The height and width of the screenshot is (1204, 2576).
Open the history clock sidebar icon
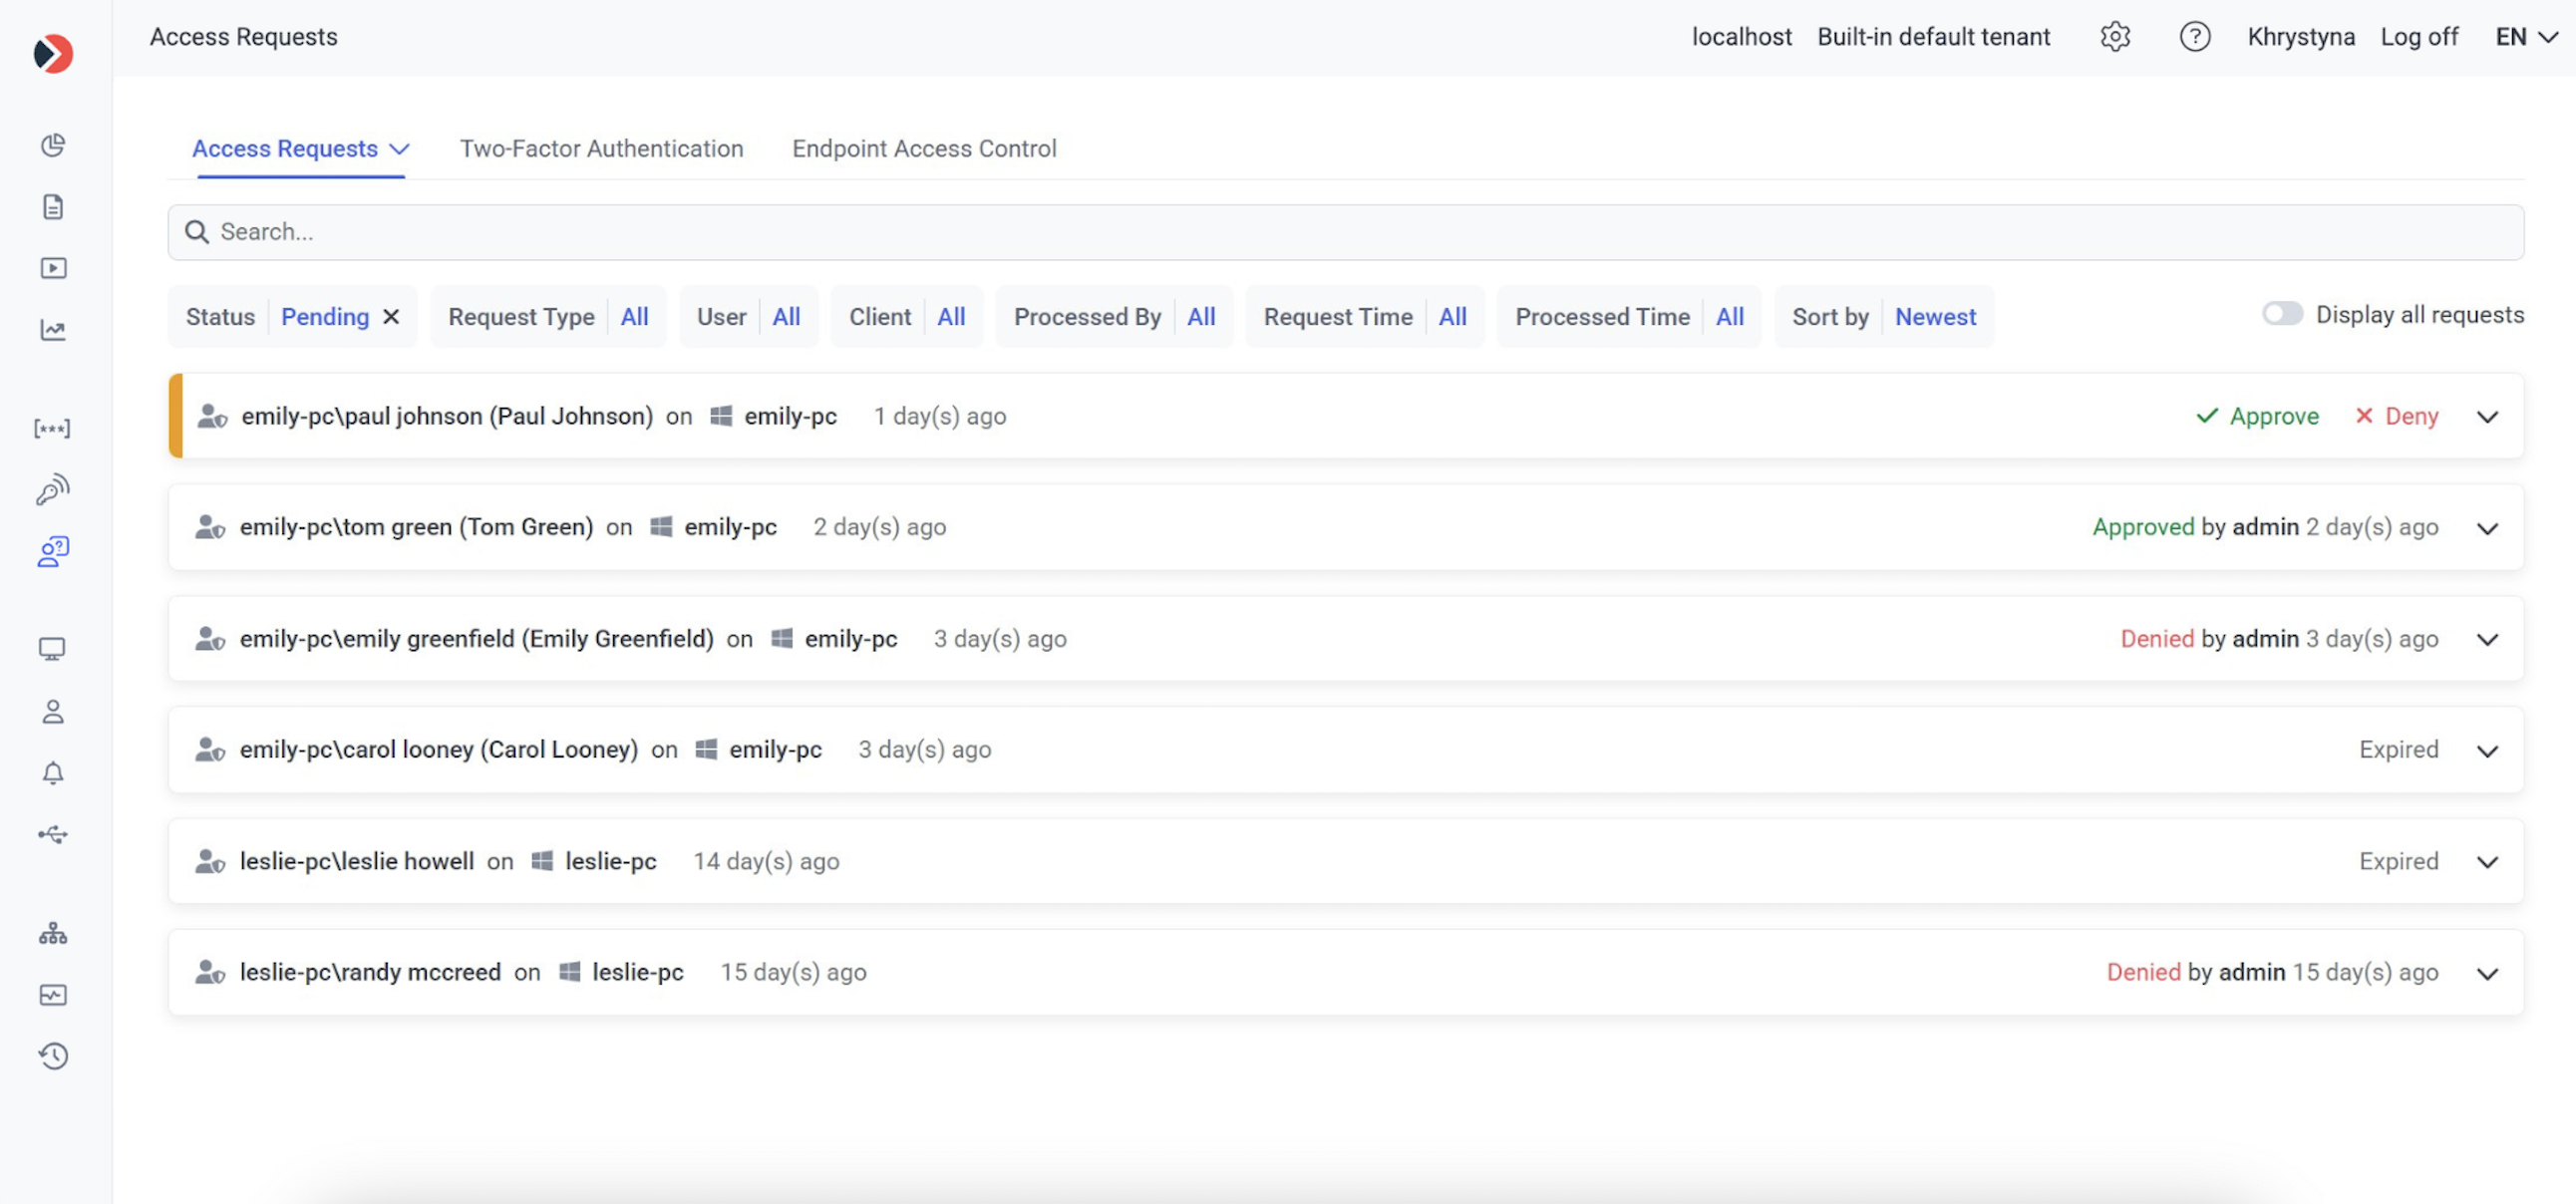[x=53, y=1056]
